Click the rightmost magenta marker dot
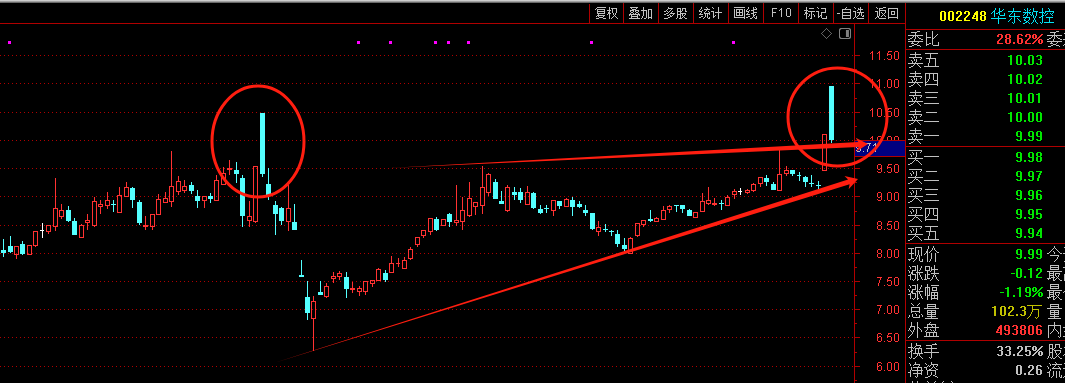The width and height of the screenshot is (1065, 383). (x=734, y=43)
